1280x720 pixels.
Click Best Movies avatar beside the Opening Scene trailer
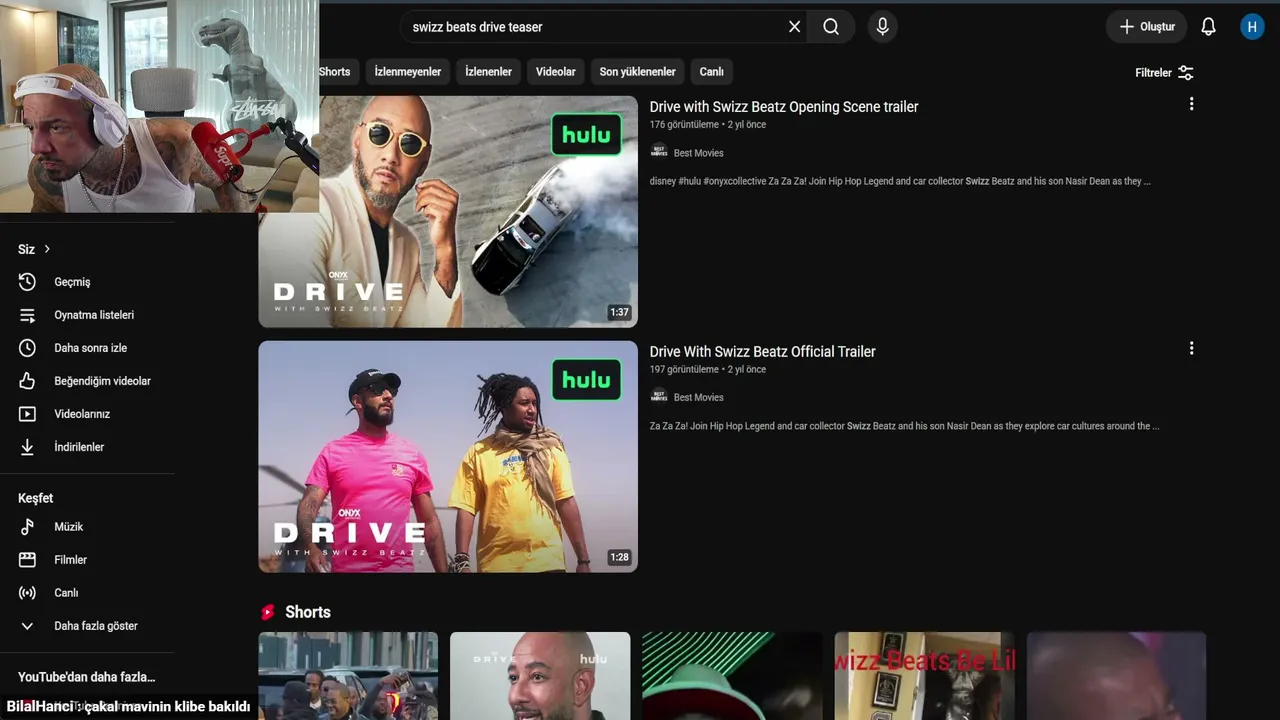coord(659,152)
